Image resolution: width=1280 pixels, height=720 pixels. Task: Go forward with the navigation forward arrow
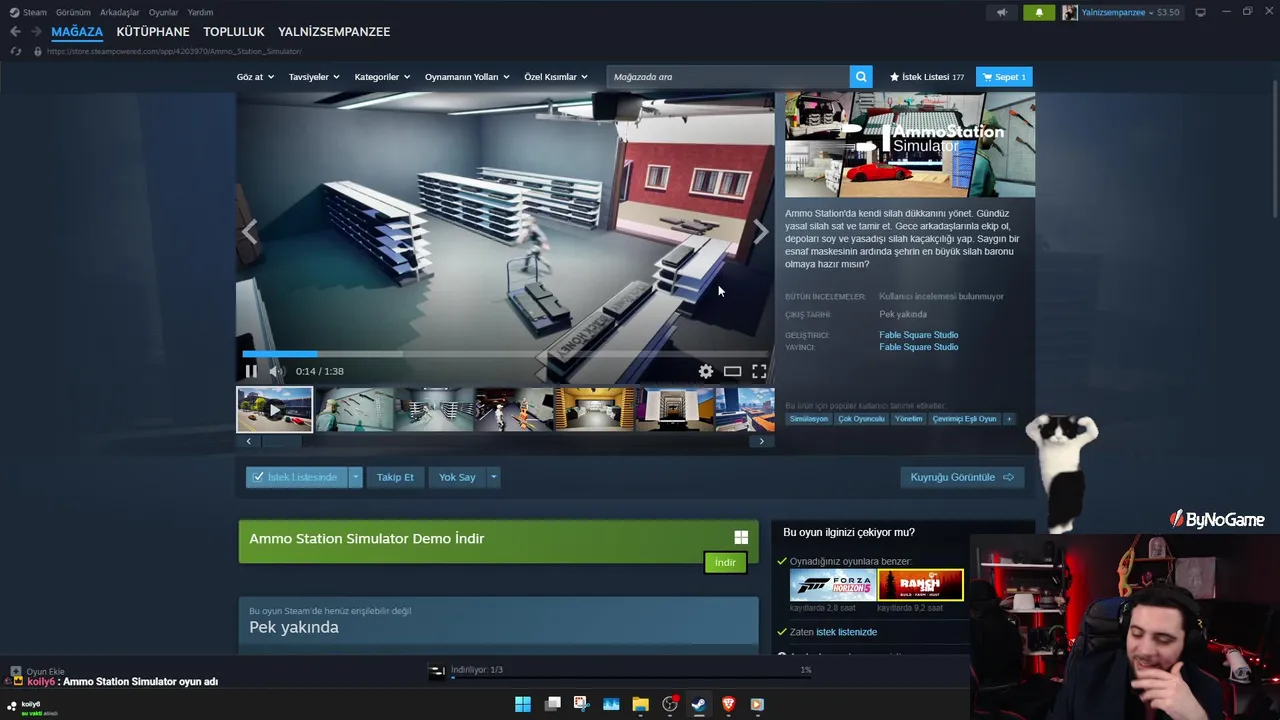click(36, 32)
